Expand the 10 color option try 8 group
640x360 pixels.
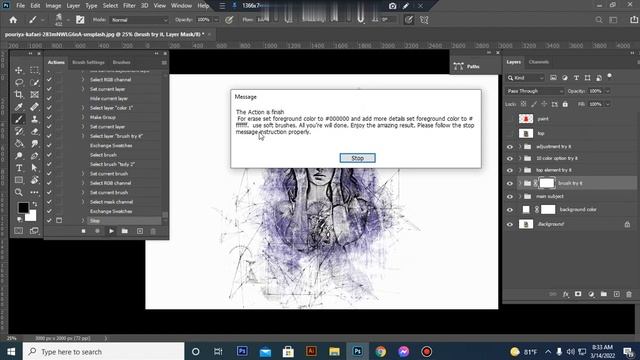520,158
